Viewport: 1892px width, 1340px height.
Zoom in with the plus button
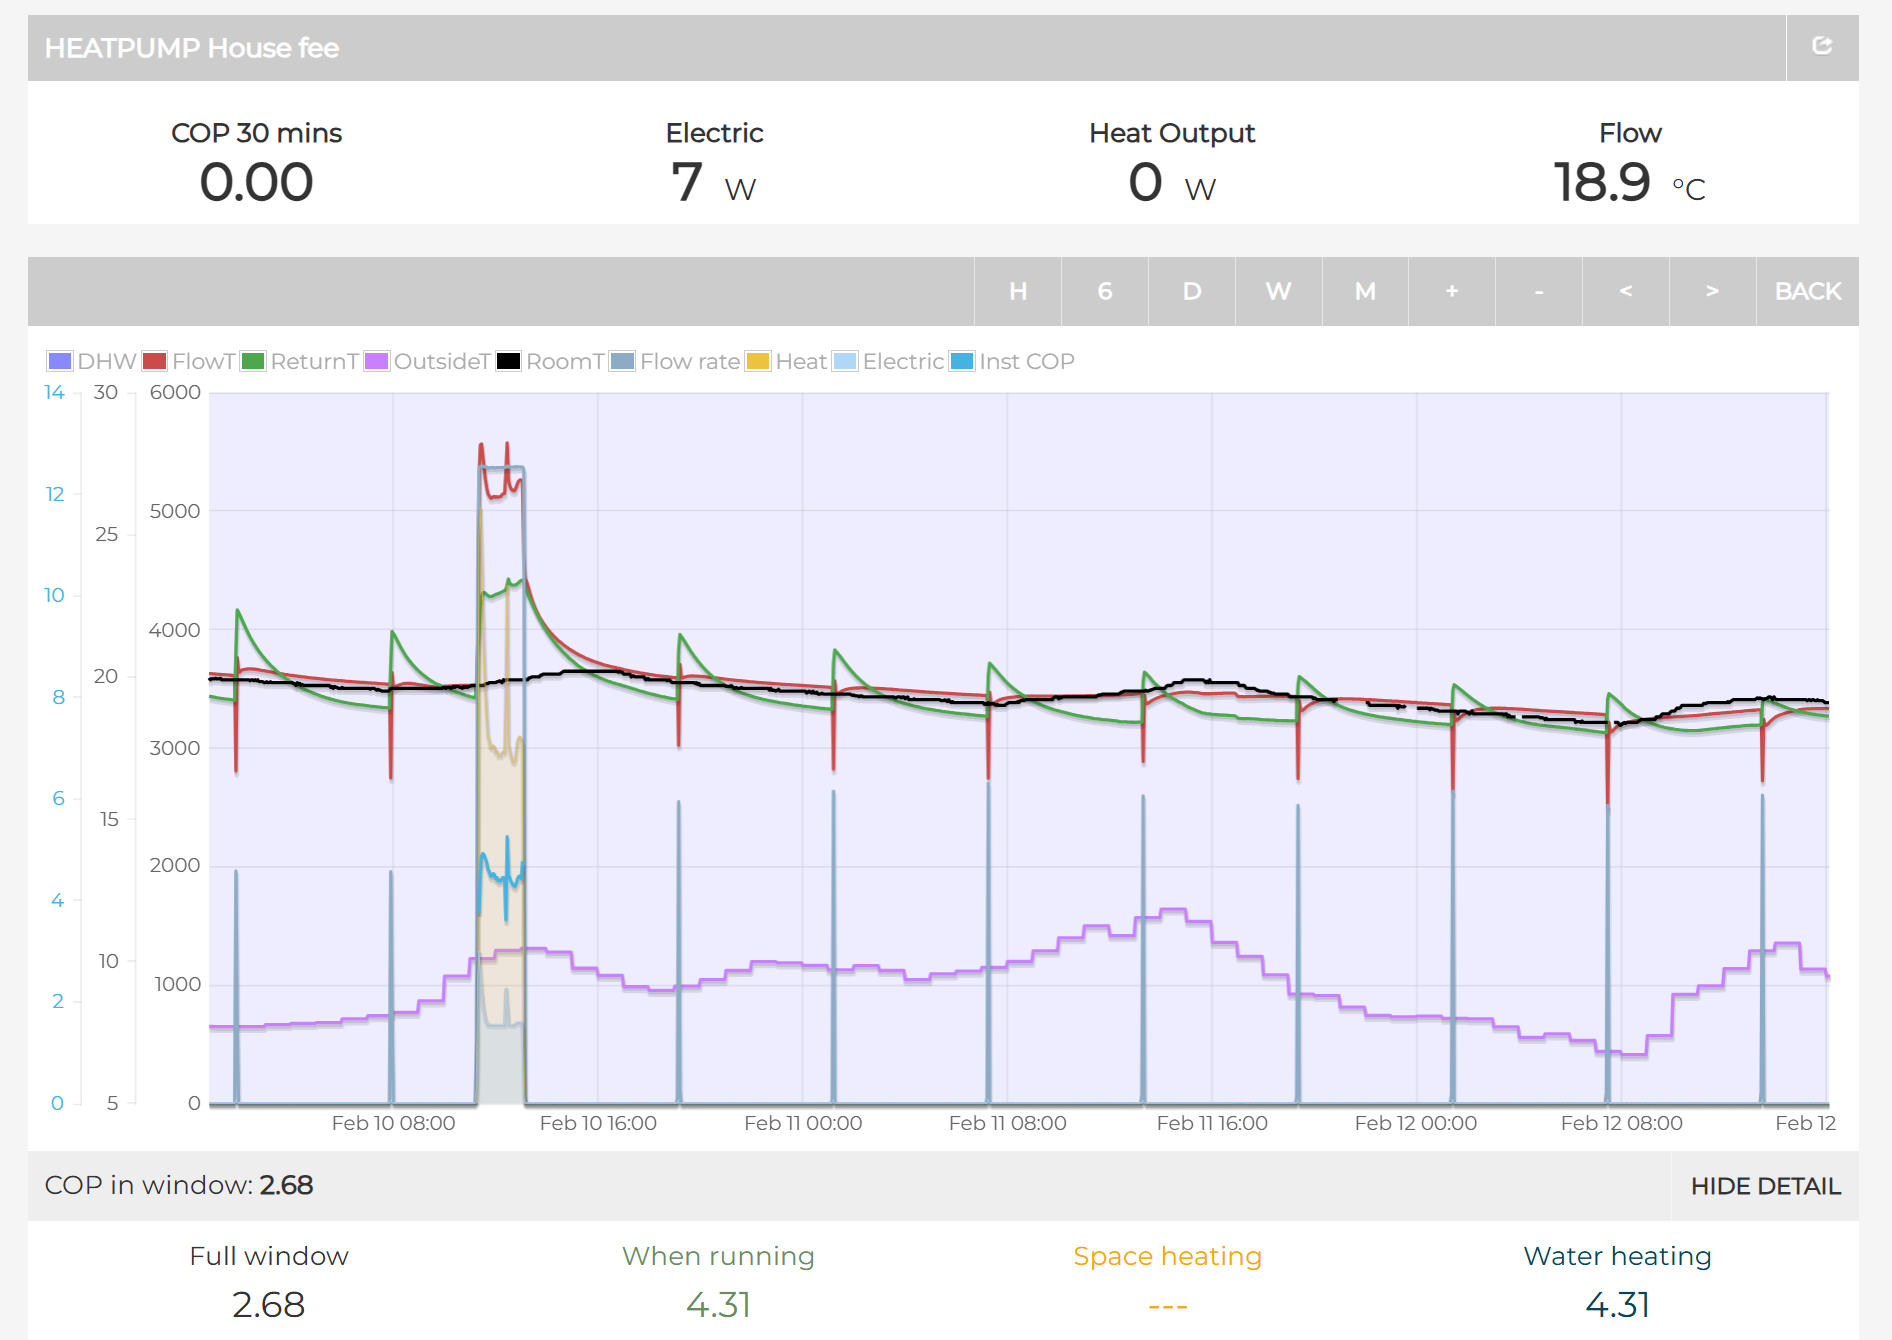coord(1451,291)
